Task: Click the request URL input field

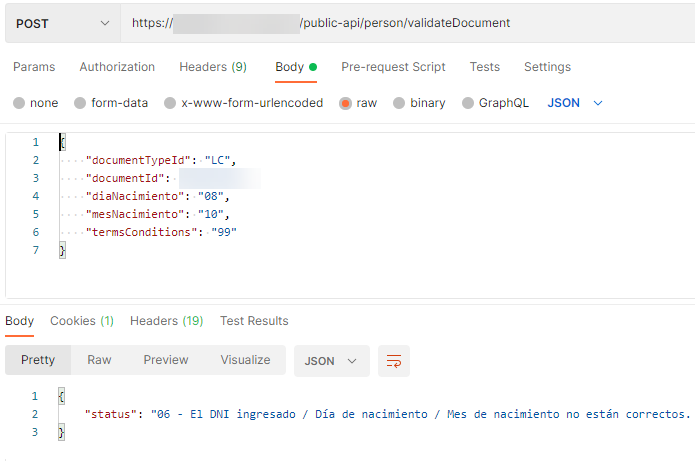Action: [408, 23]
